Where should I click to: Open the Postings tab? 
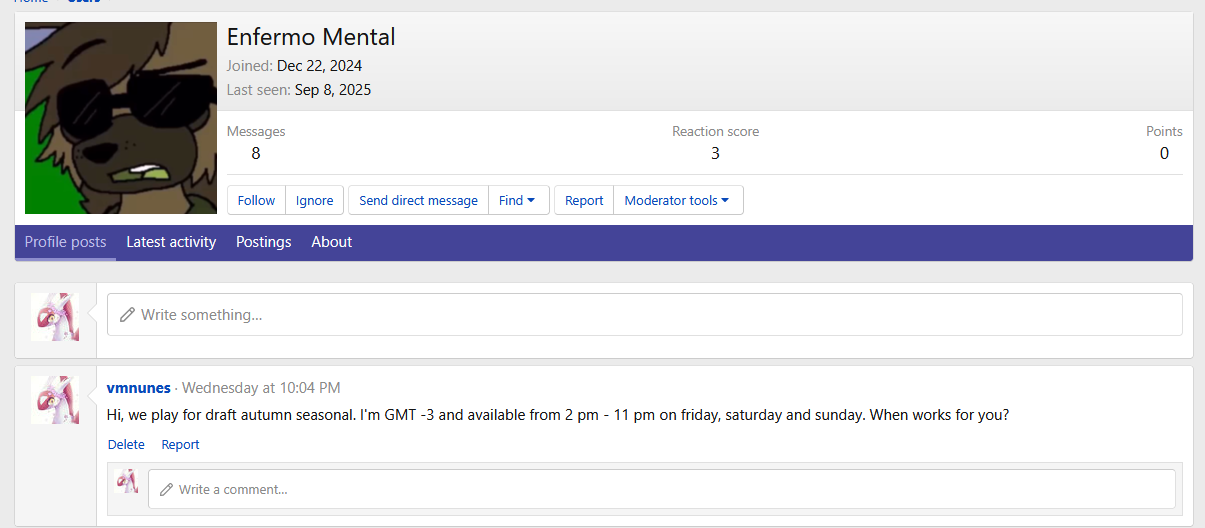(263, 242)
